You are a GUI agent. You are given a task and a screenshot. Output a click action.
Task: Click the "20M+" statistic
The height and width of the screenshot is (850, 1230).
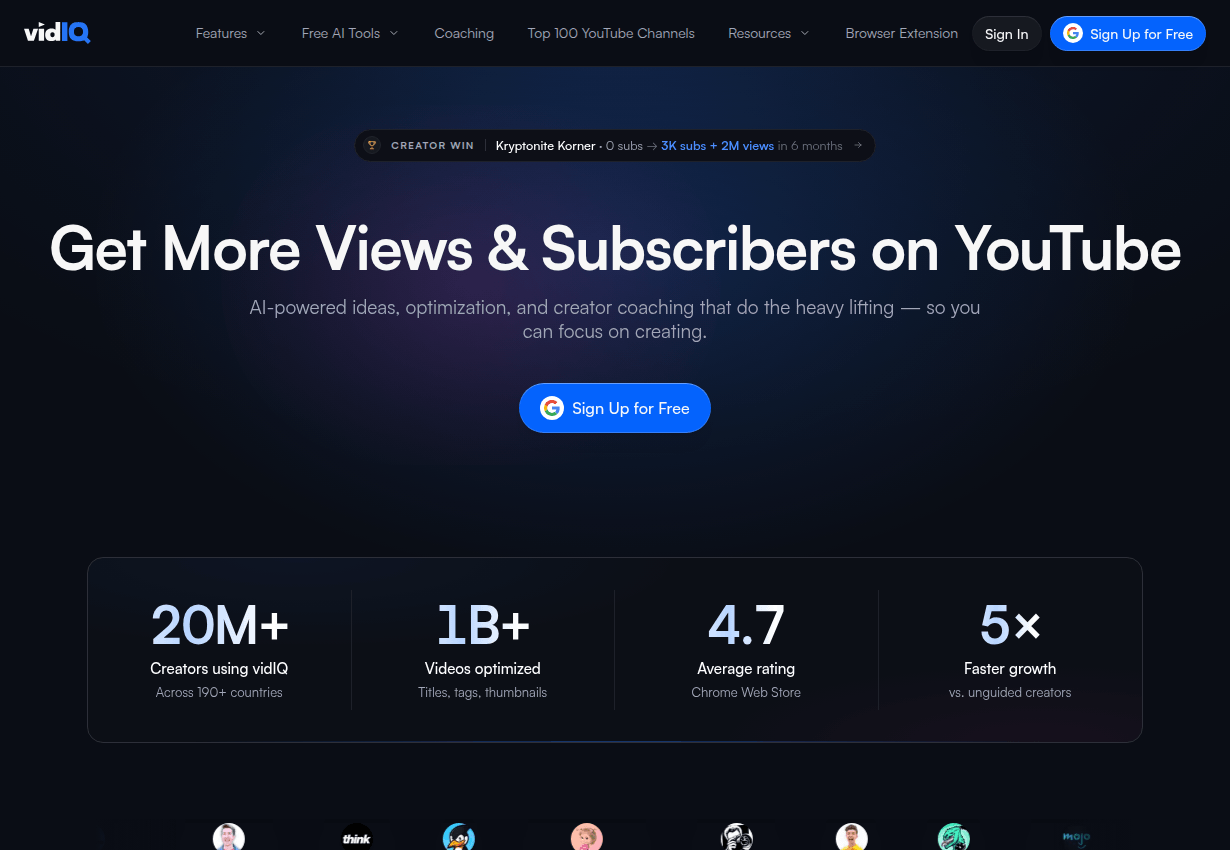click(x=219, y=624)
